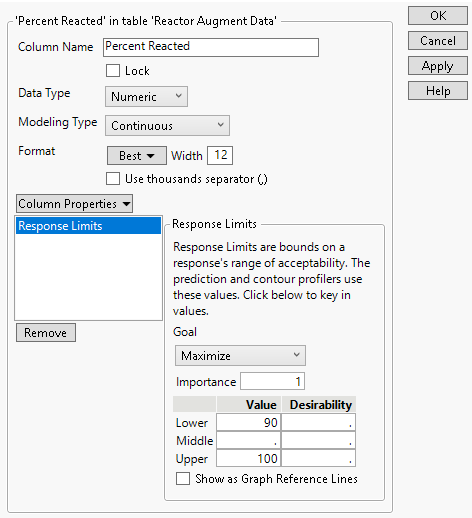Click the Lower value cell 90
The image size is (472, 518).
pyautogui.click(x=249, y=423)
